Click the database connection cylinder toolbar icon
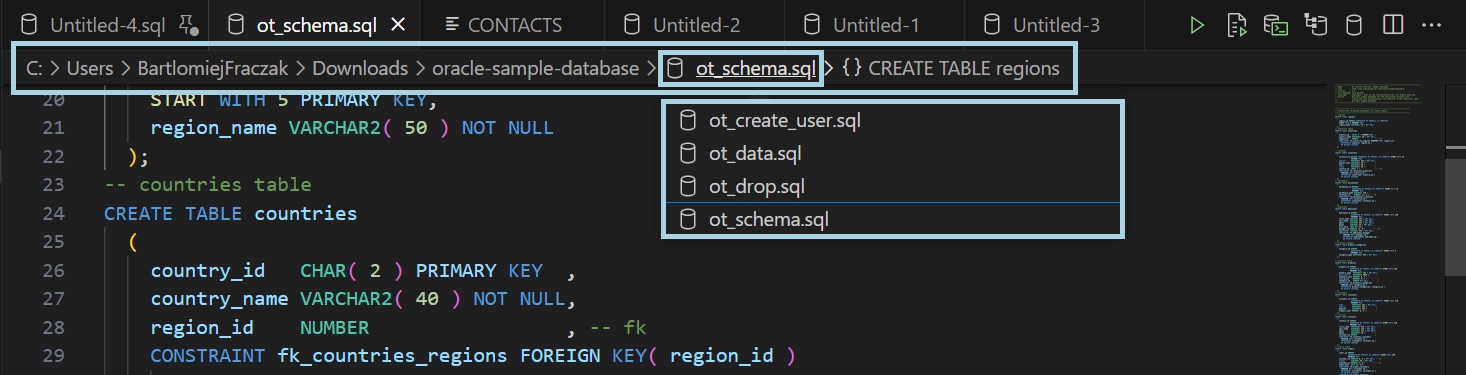The height and width of the screenshot is (375, 1466). (x=1353, y=25)
